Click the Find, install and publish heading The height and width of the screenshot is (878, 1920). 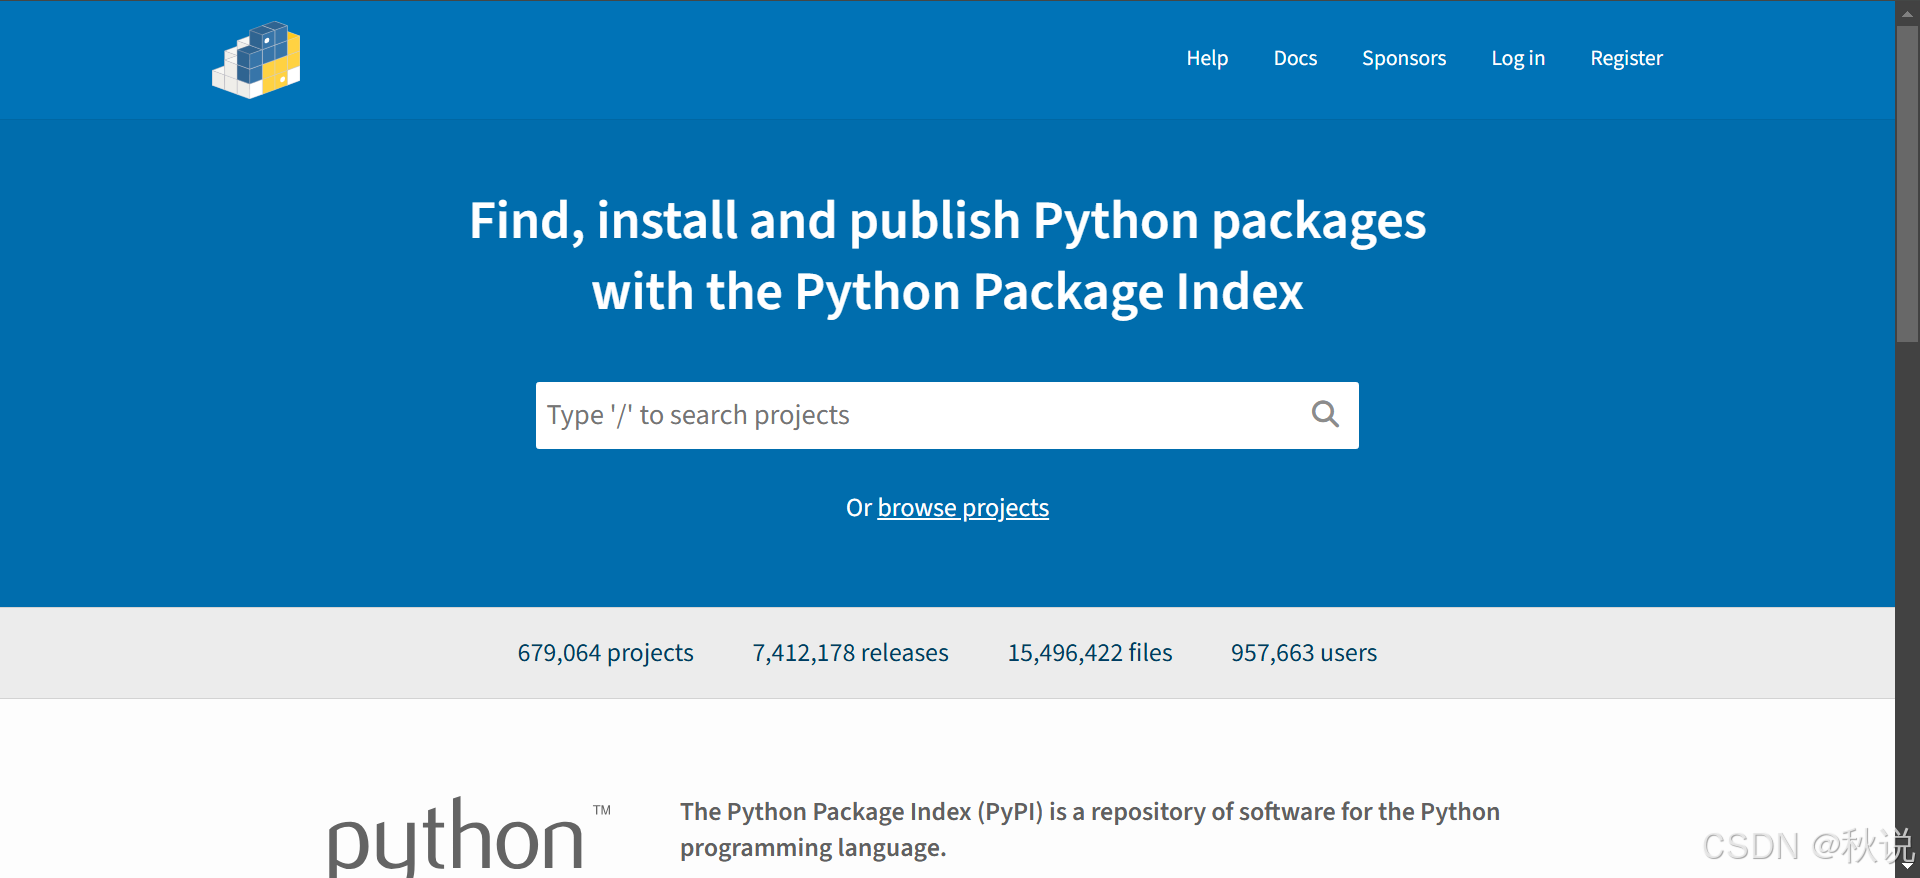click(x=948, y=256)
